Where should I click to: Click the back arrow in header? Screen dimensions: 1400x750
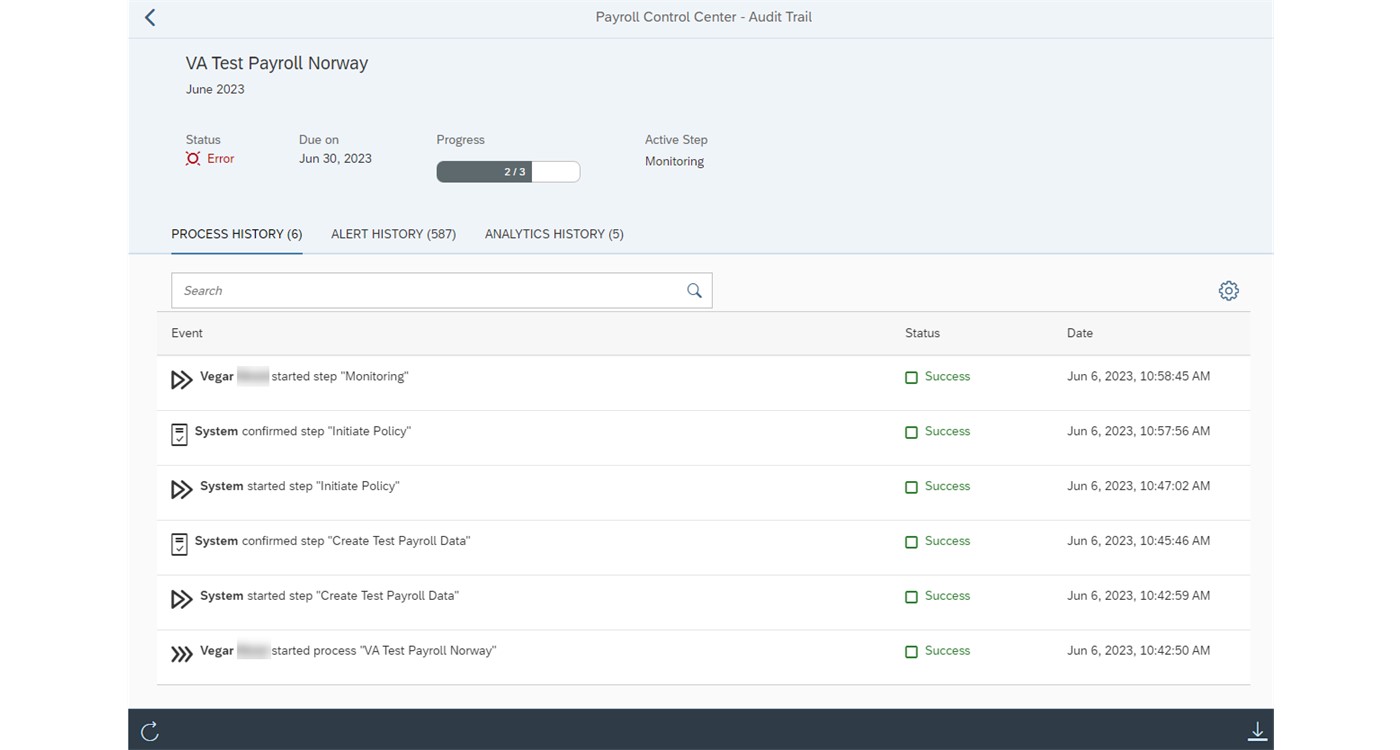pos(150,17)
